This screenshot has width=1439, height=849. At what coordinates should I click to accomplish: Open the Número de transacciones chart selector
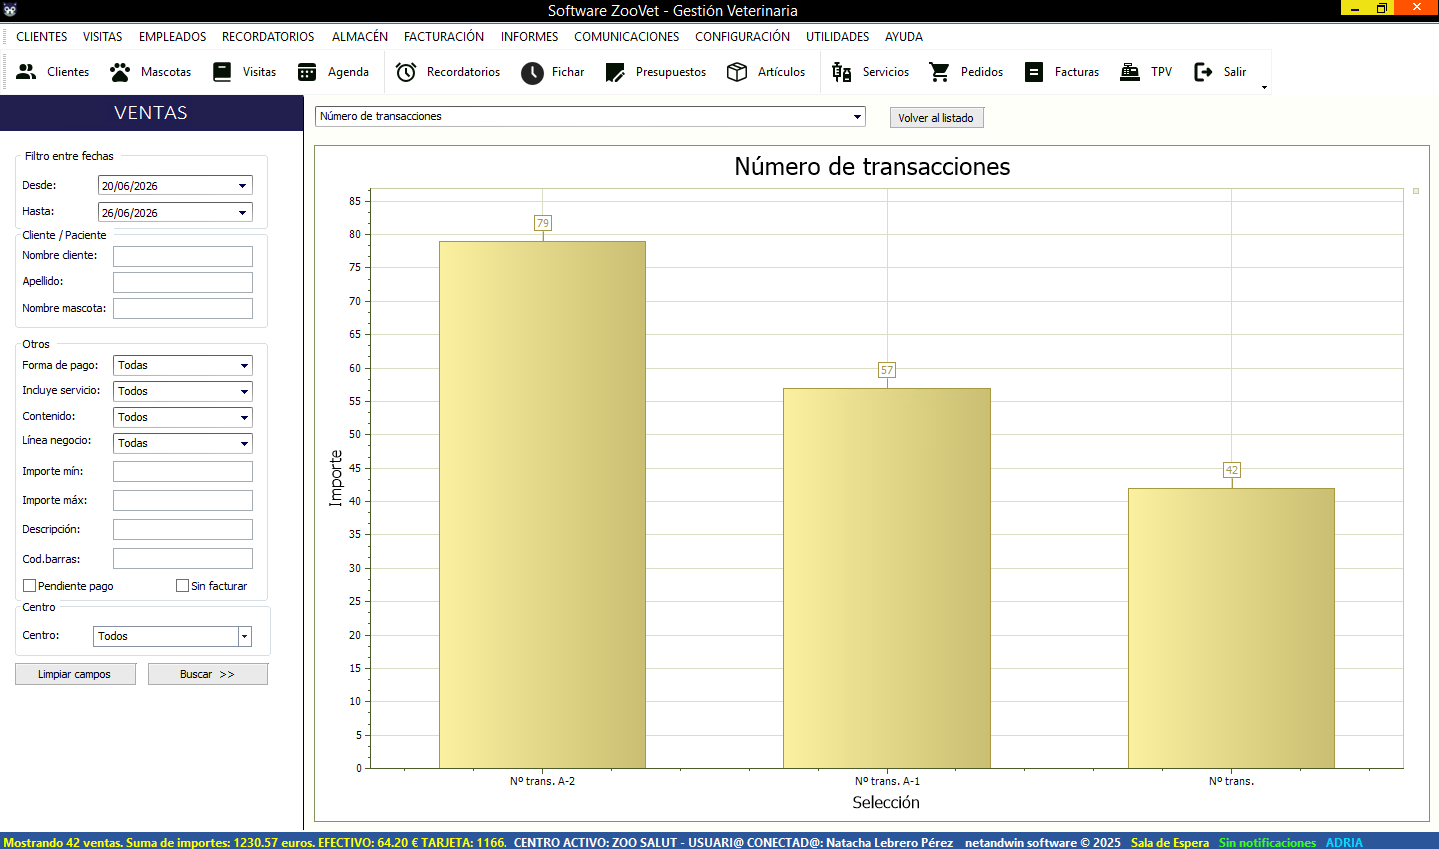pyautogui.click(x=590, y=116)
